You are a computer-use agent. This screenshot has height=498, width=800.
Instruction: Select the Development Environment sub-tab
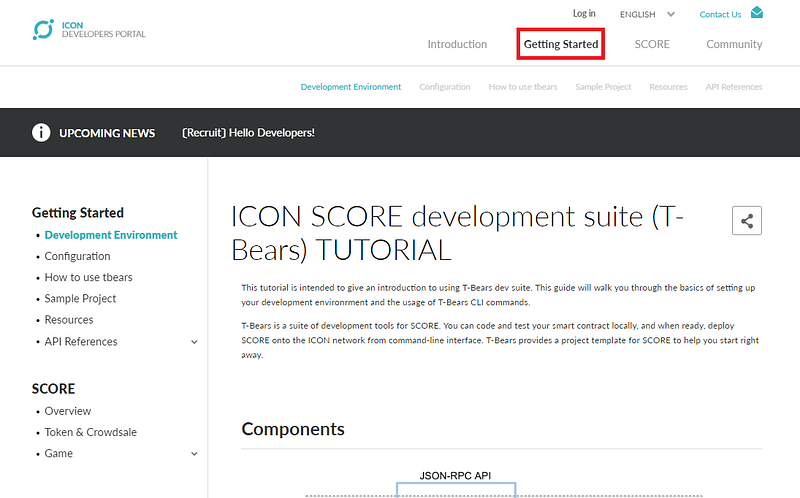(x=351, y=87)
